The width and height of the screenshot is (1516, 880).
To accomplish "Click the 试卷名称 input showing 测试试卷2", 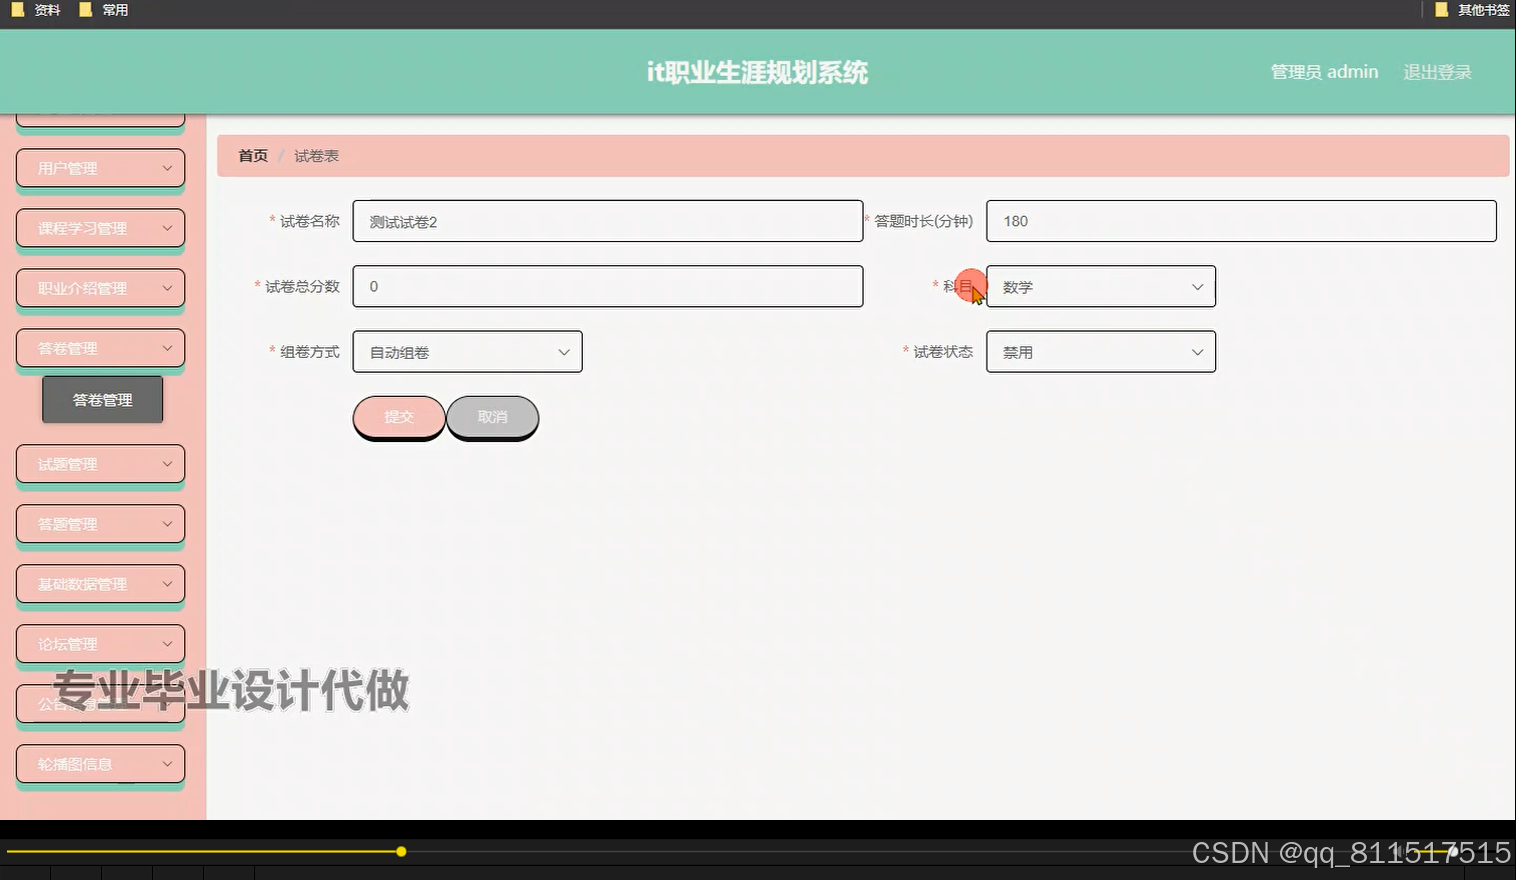I will coord(607,221).
